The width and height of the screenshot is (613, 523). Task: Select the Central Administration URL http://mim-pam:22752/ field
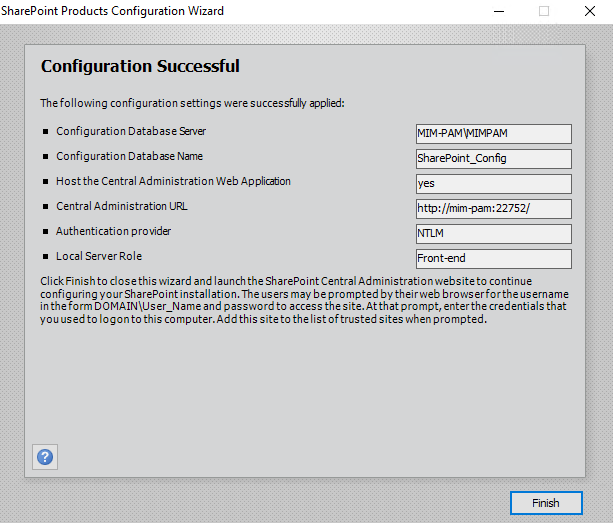[x=493, y=208]
